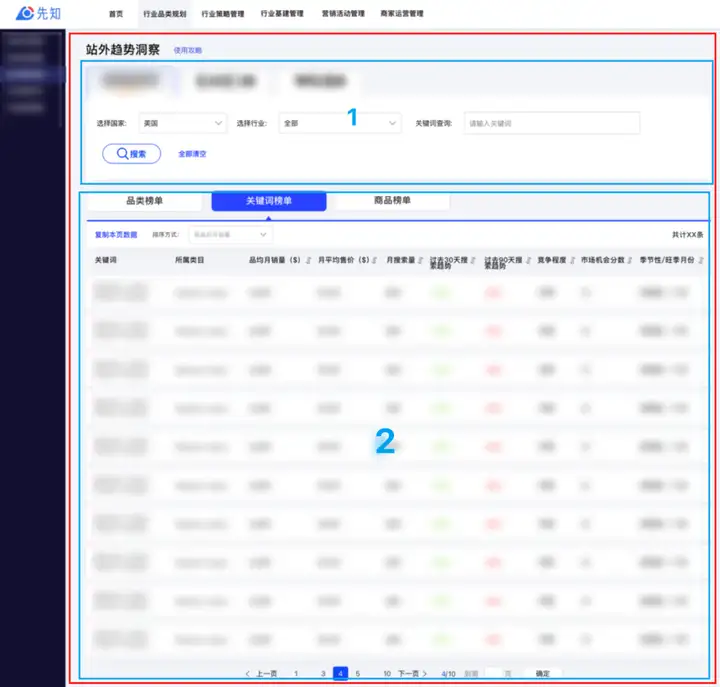
Task: Click the 先知 logo icon
Action: pos(25,13)
